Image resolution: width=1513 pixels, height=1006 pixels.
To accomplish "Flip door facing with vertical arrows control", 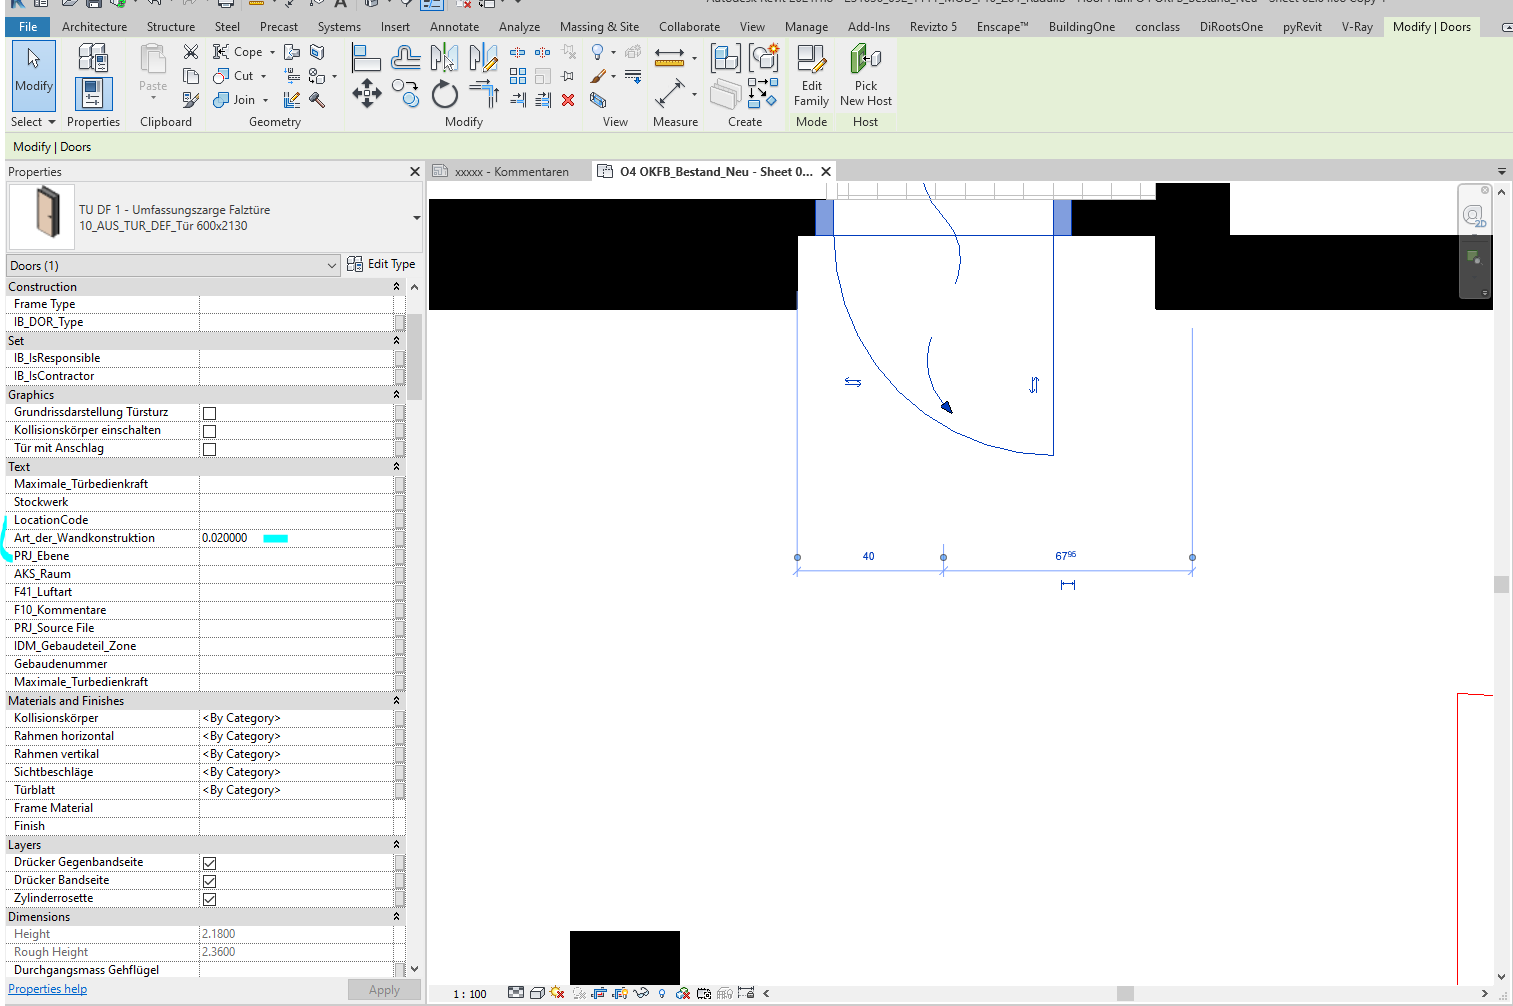I will point(1034,385).
